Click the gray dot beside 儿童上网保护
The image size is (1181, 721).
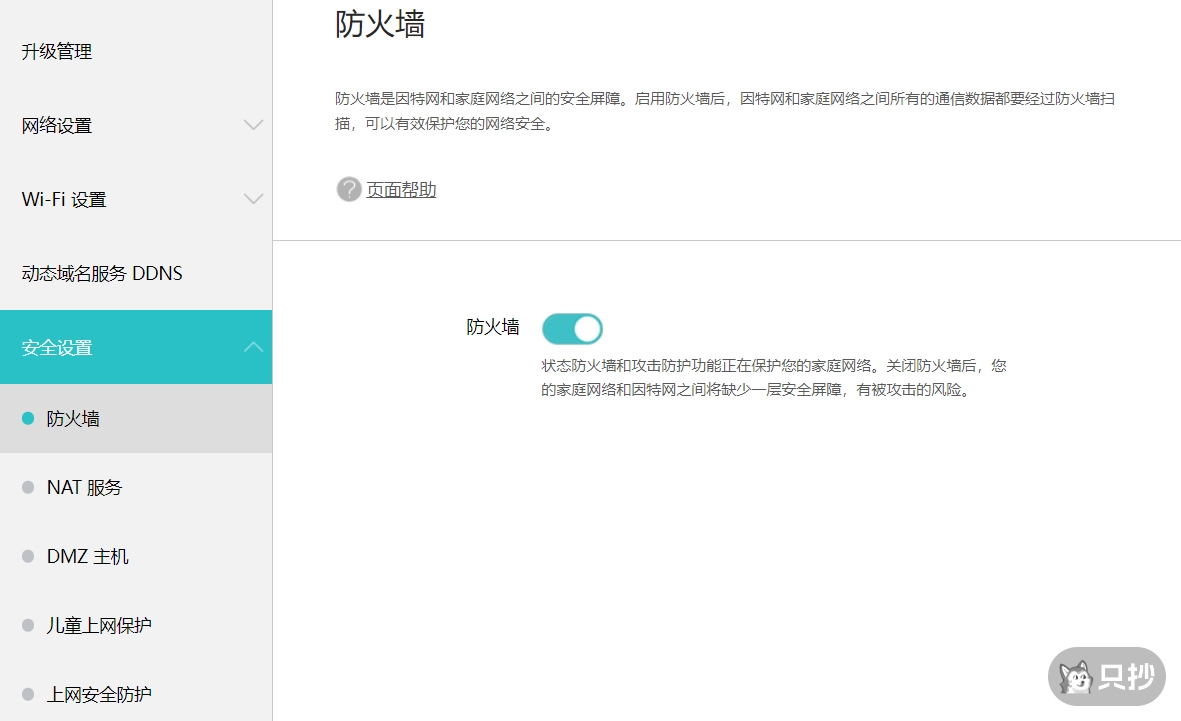coord(29,624)
